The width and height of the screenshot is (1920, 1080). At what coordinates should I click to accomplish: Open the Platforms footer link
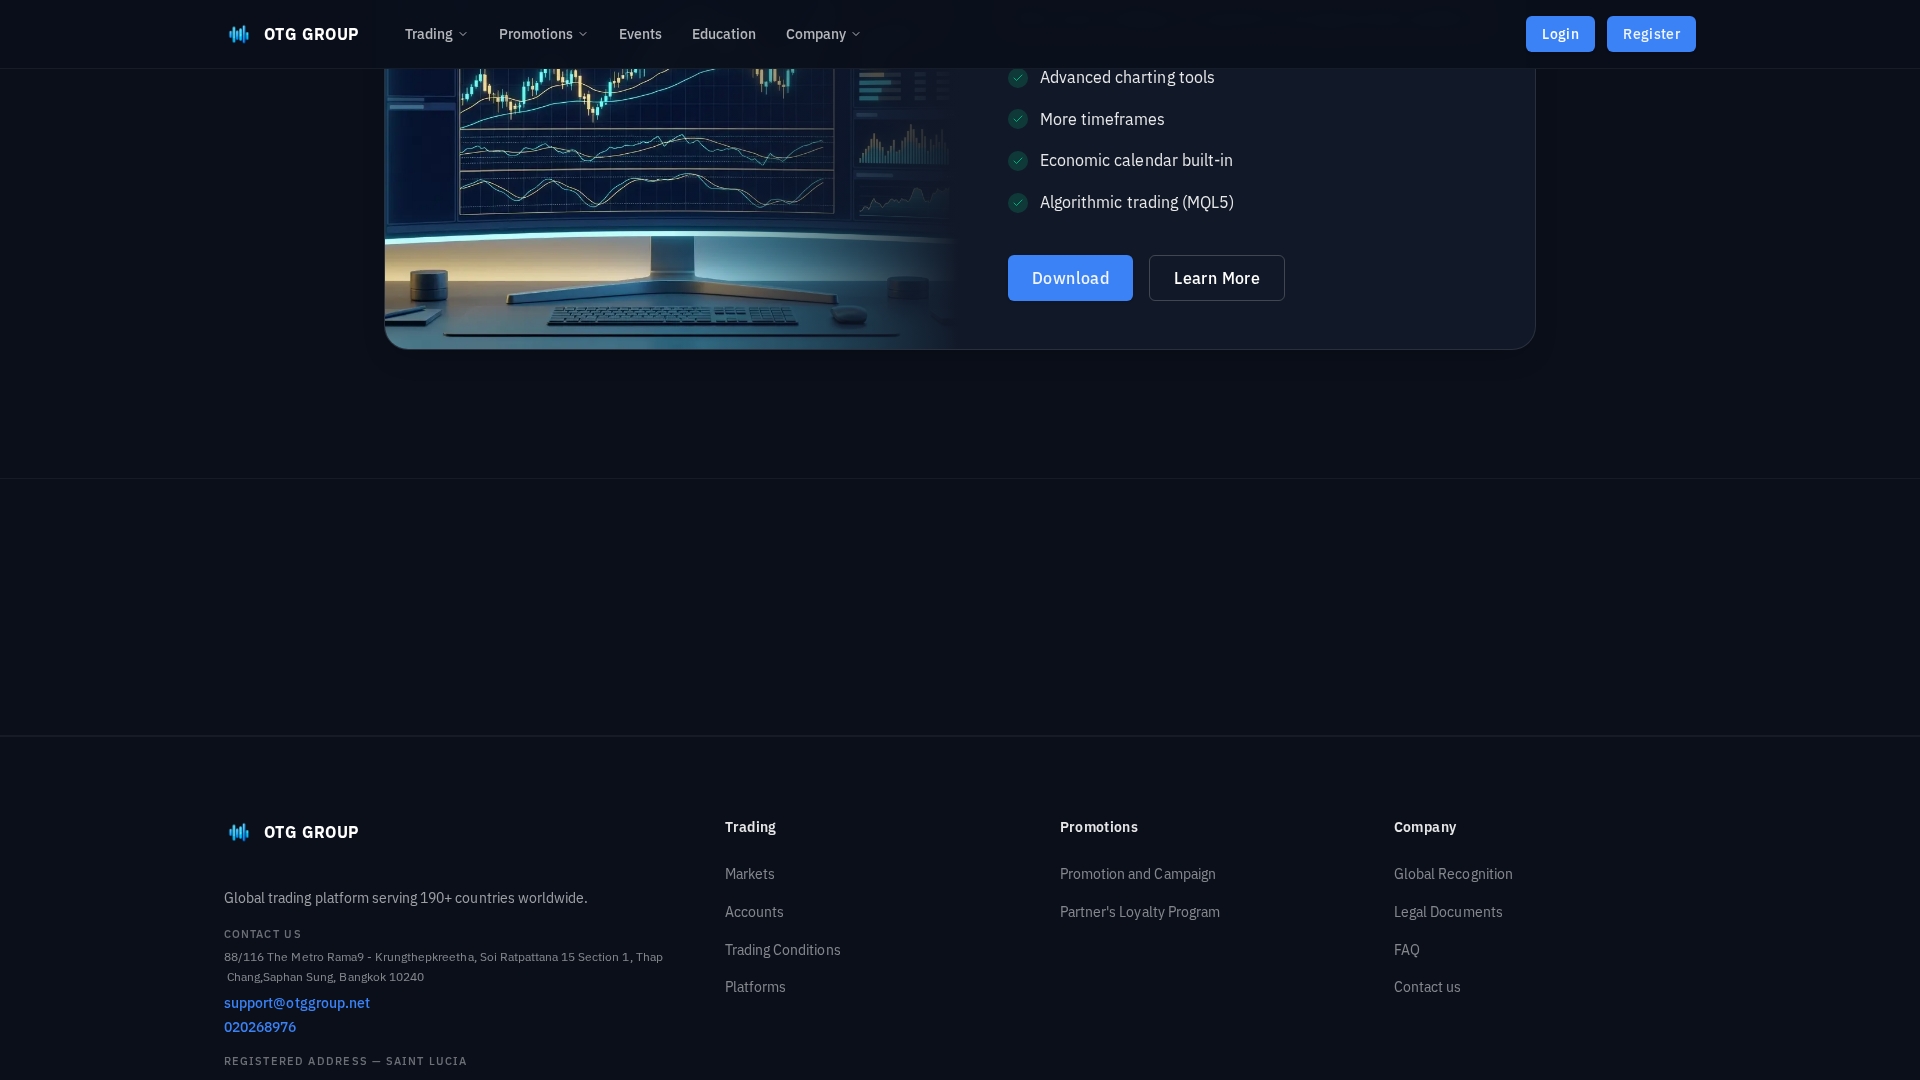tap(755, 987)
